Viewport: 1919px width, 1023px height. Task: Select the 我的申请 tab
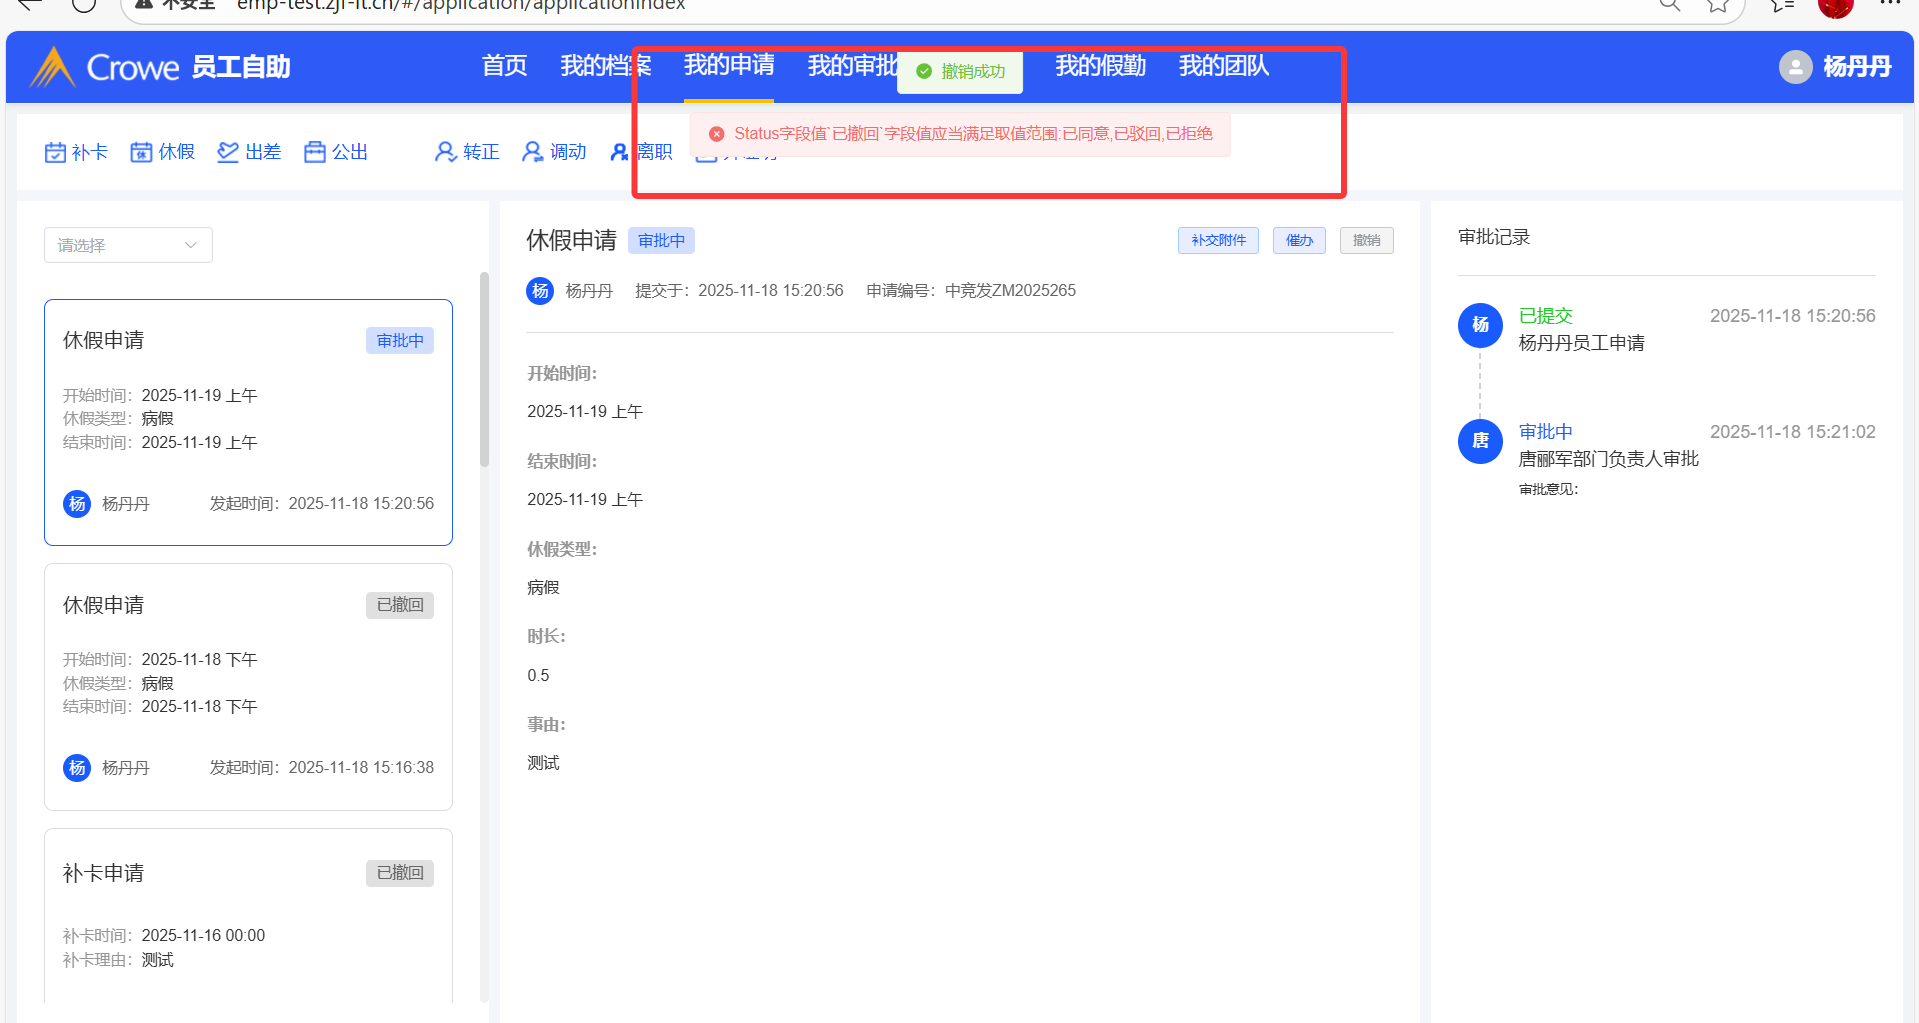(729, 66)
